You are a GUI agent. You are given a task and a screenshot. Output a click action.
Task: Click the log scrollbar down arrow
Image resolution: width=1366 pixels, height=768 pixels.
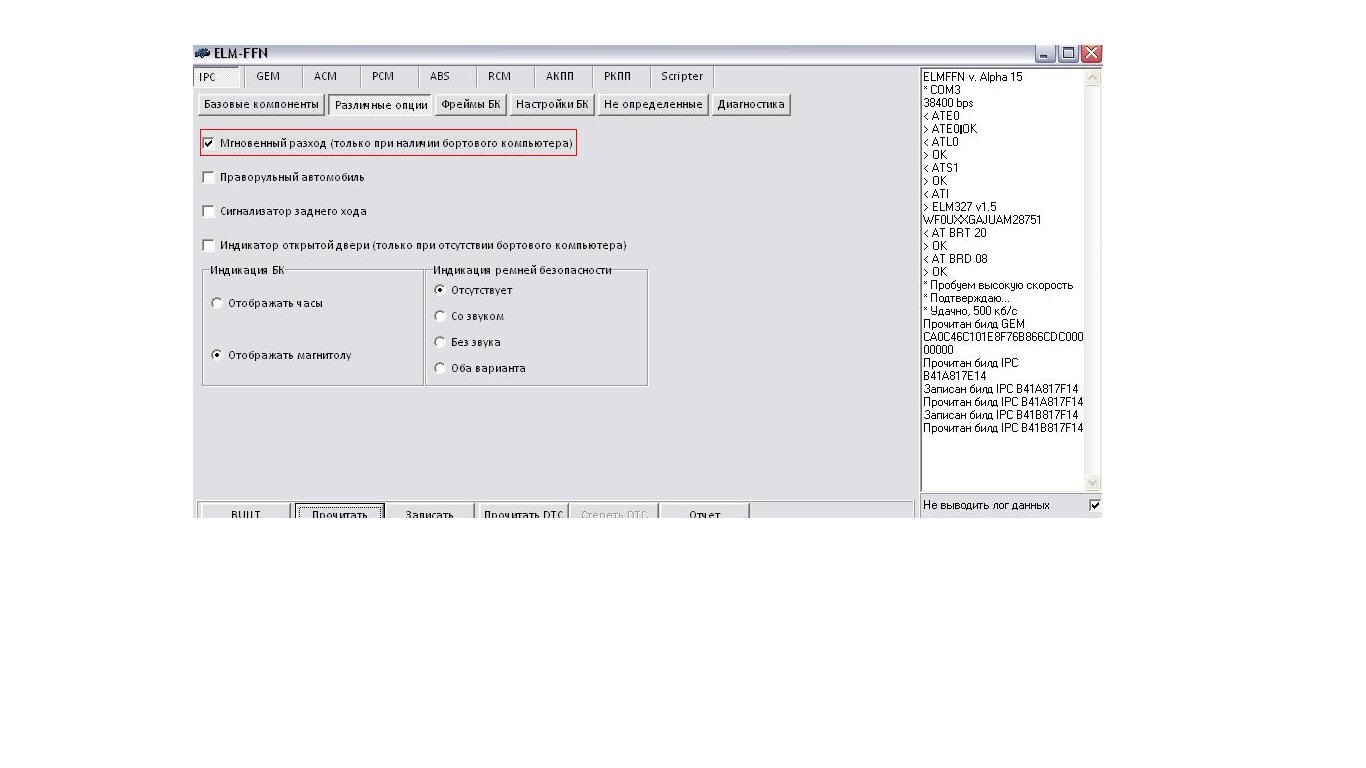click(1092, 482)
